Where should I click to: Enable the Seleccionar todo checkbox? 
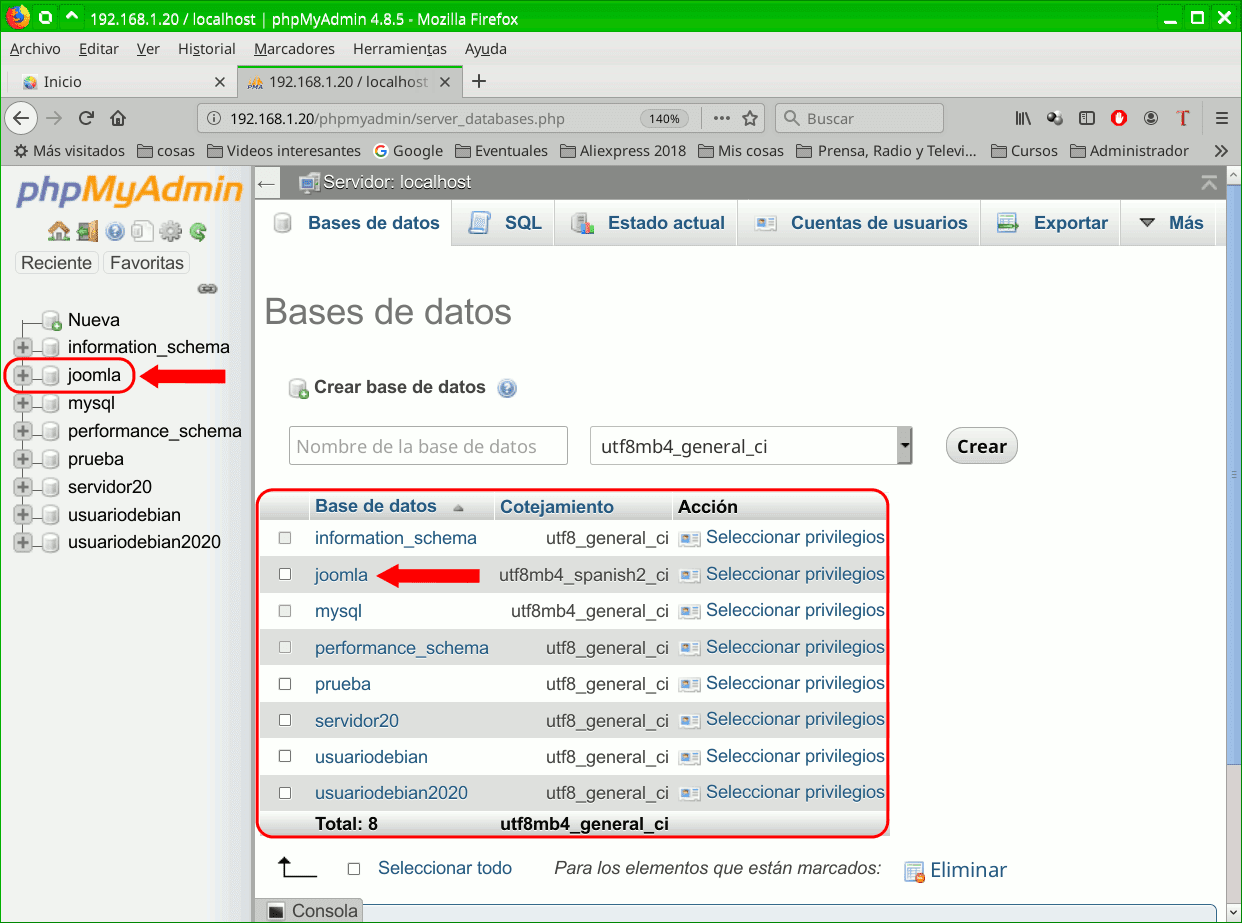(x=354, y=869)
